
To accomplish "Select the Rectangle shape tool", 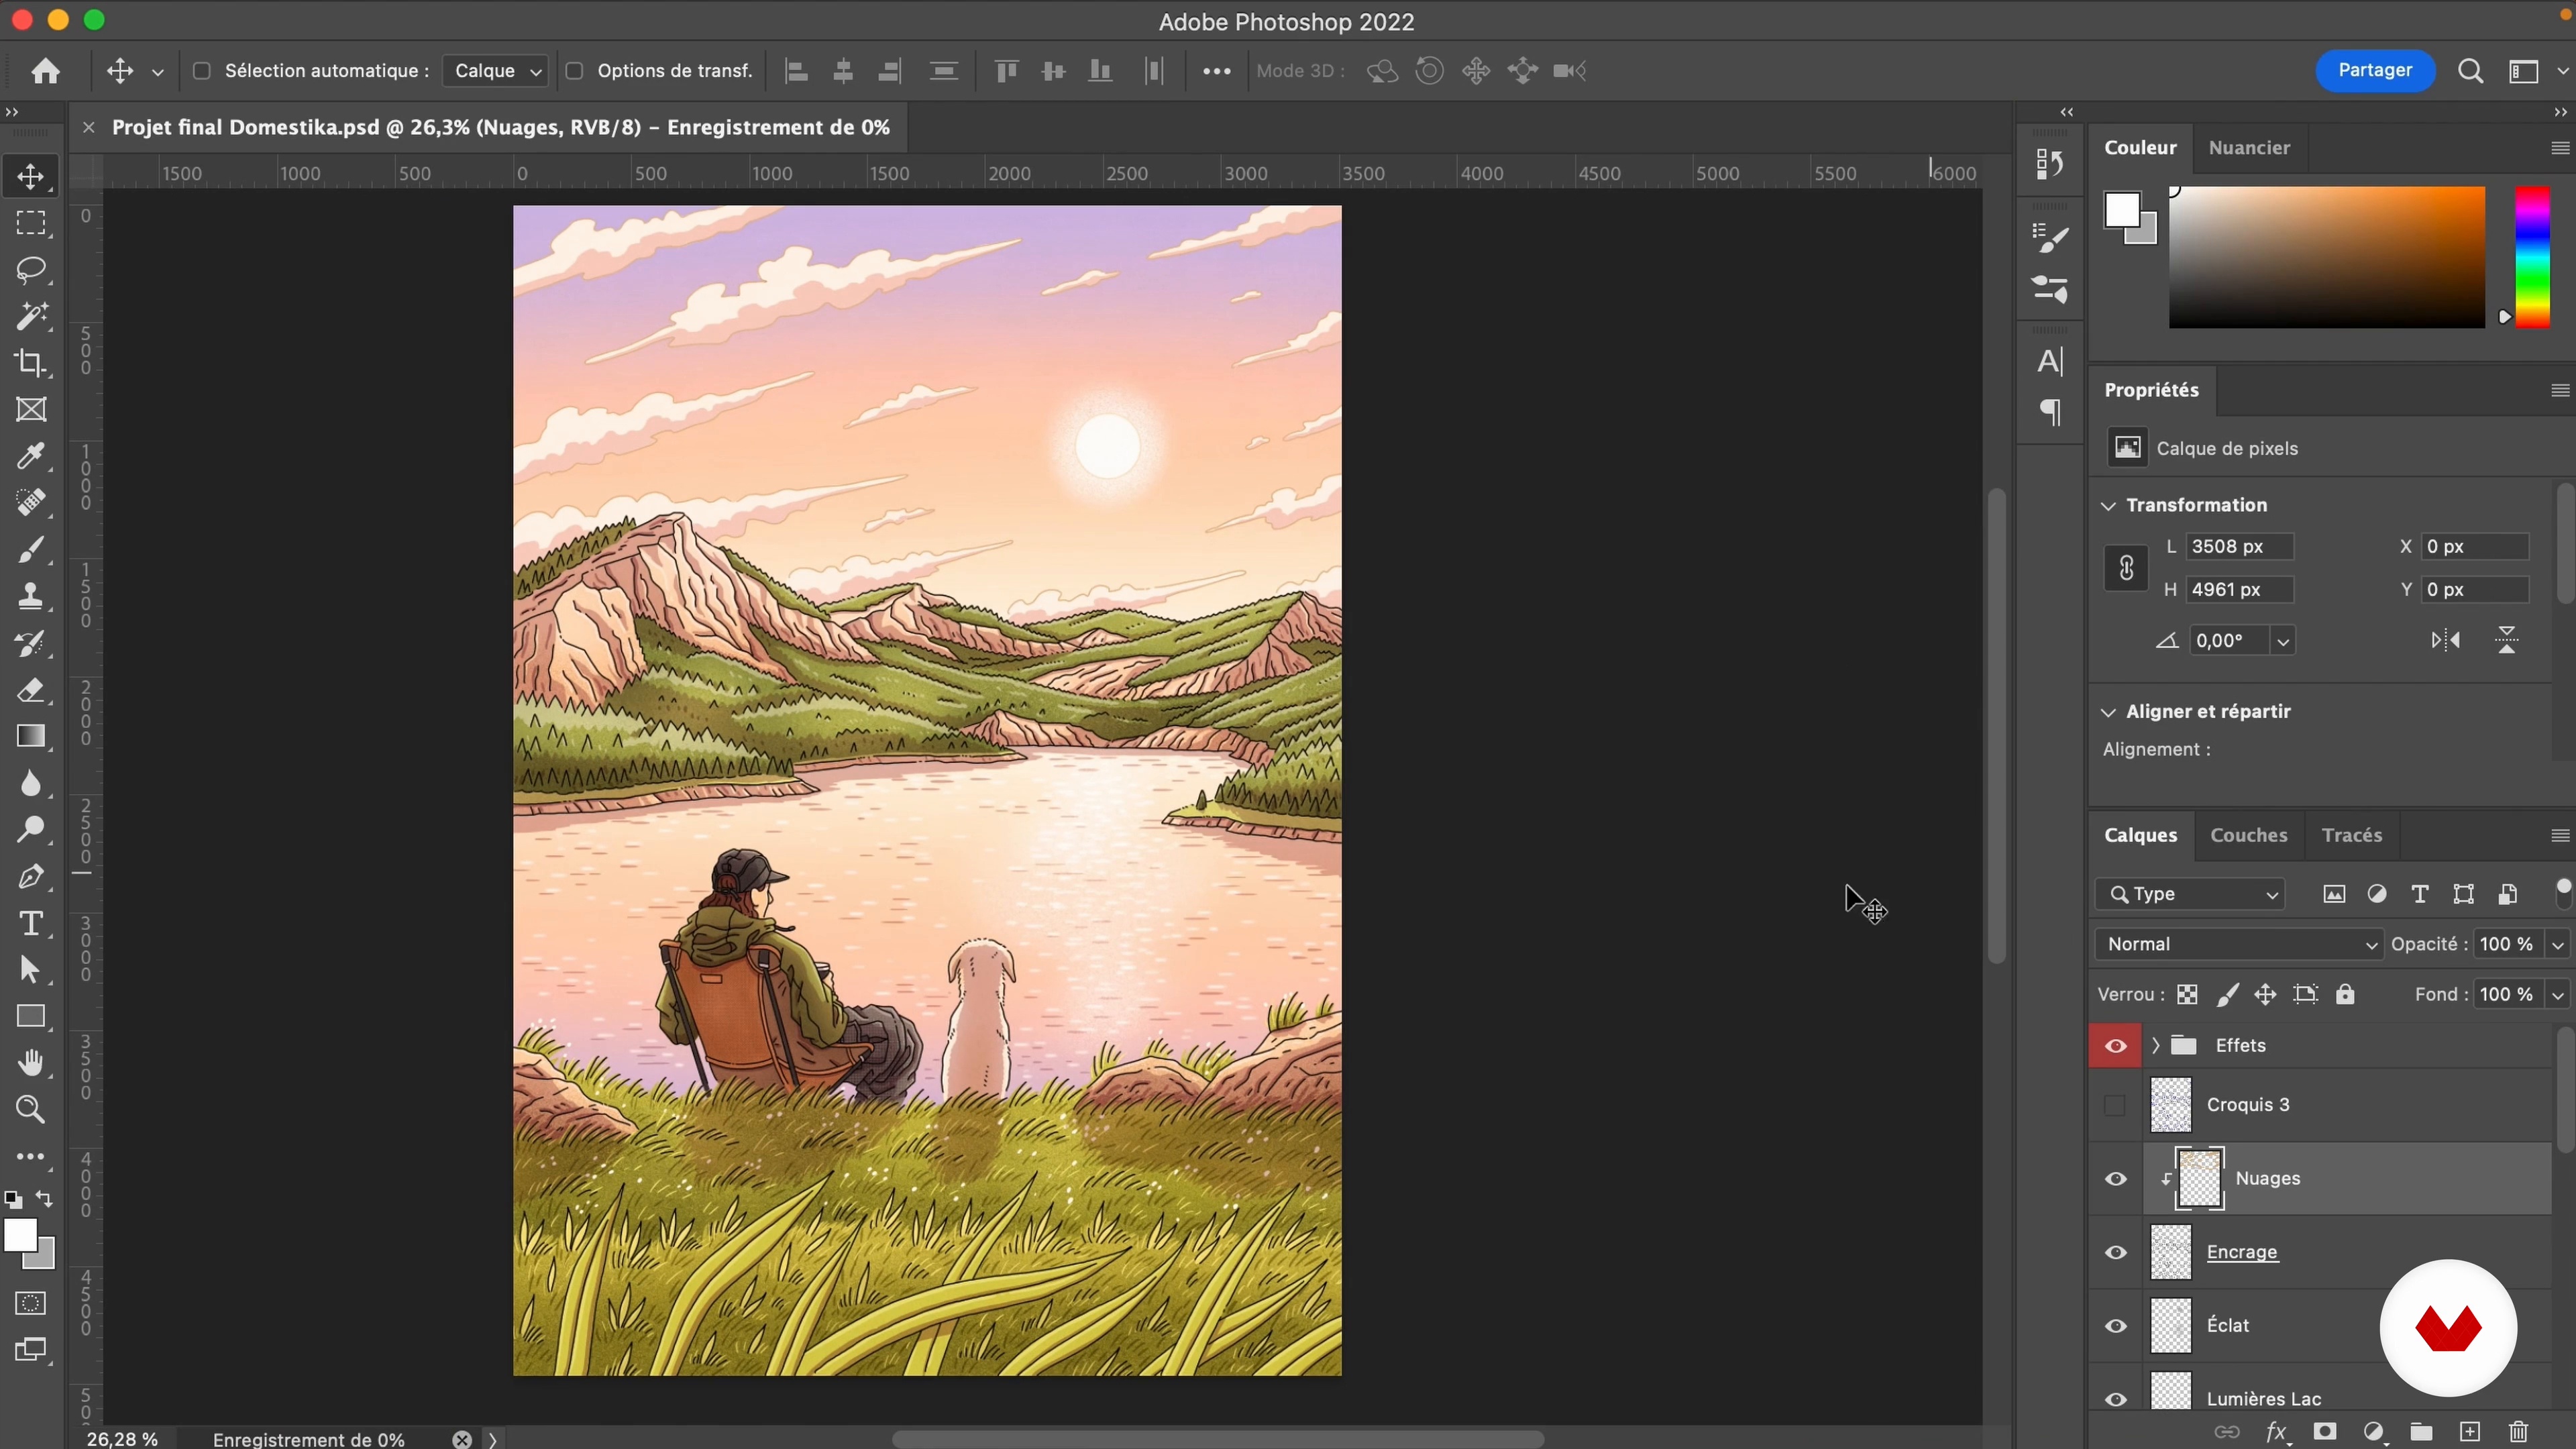I will (31, 1017).
